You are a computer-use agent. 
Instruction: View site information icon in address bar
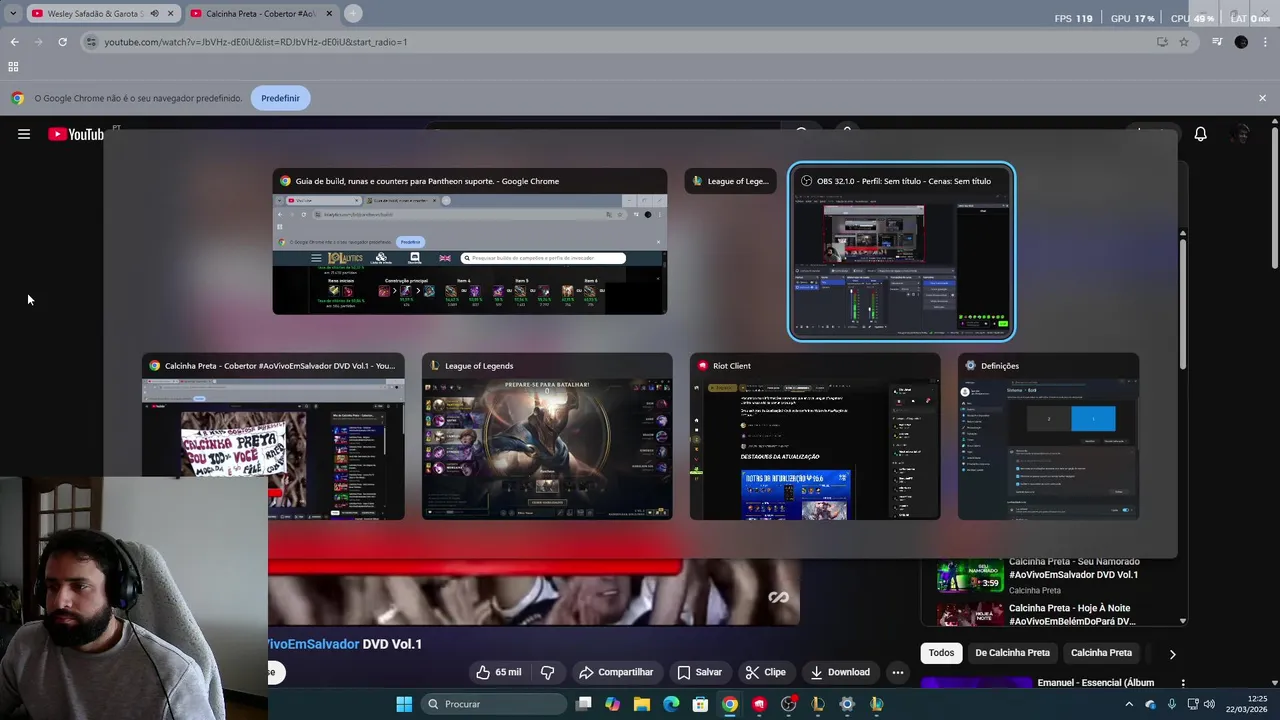(91, 42)
